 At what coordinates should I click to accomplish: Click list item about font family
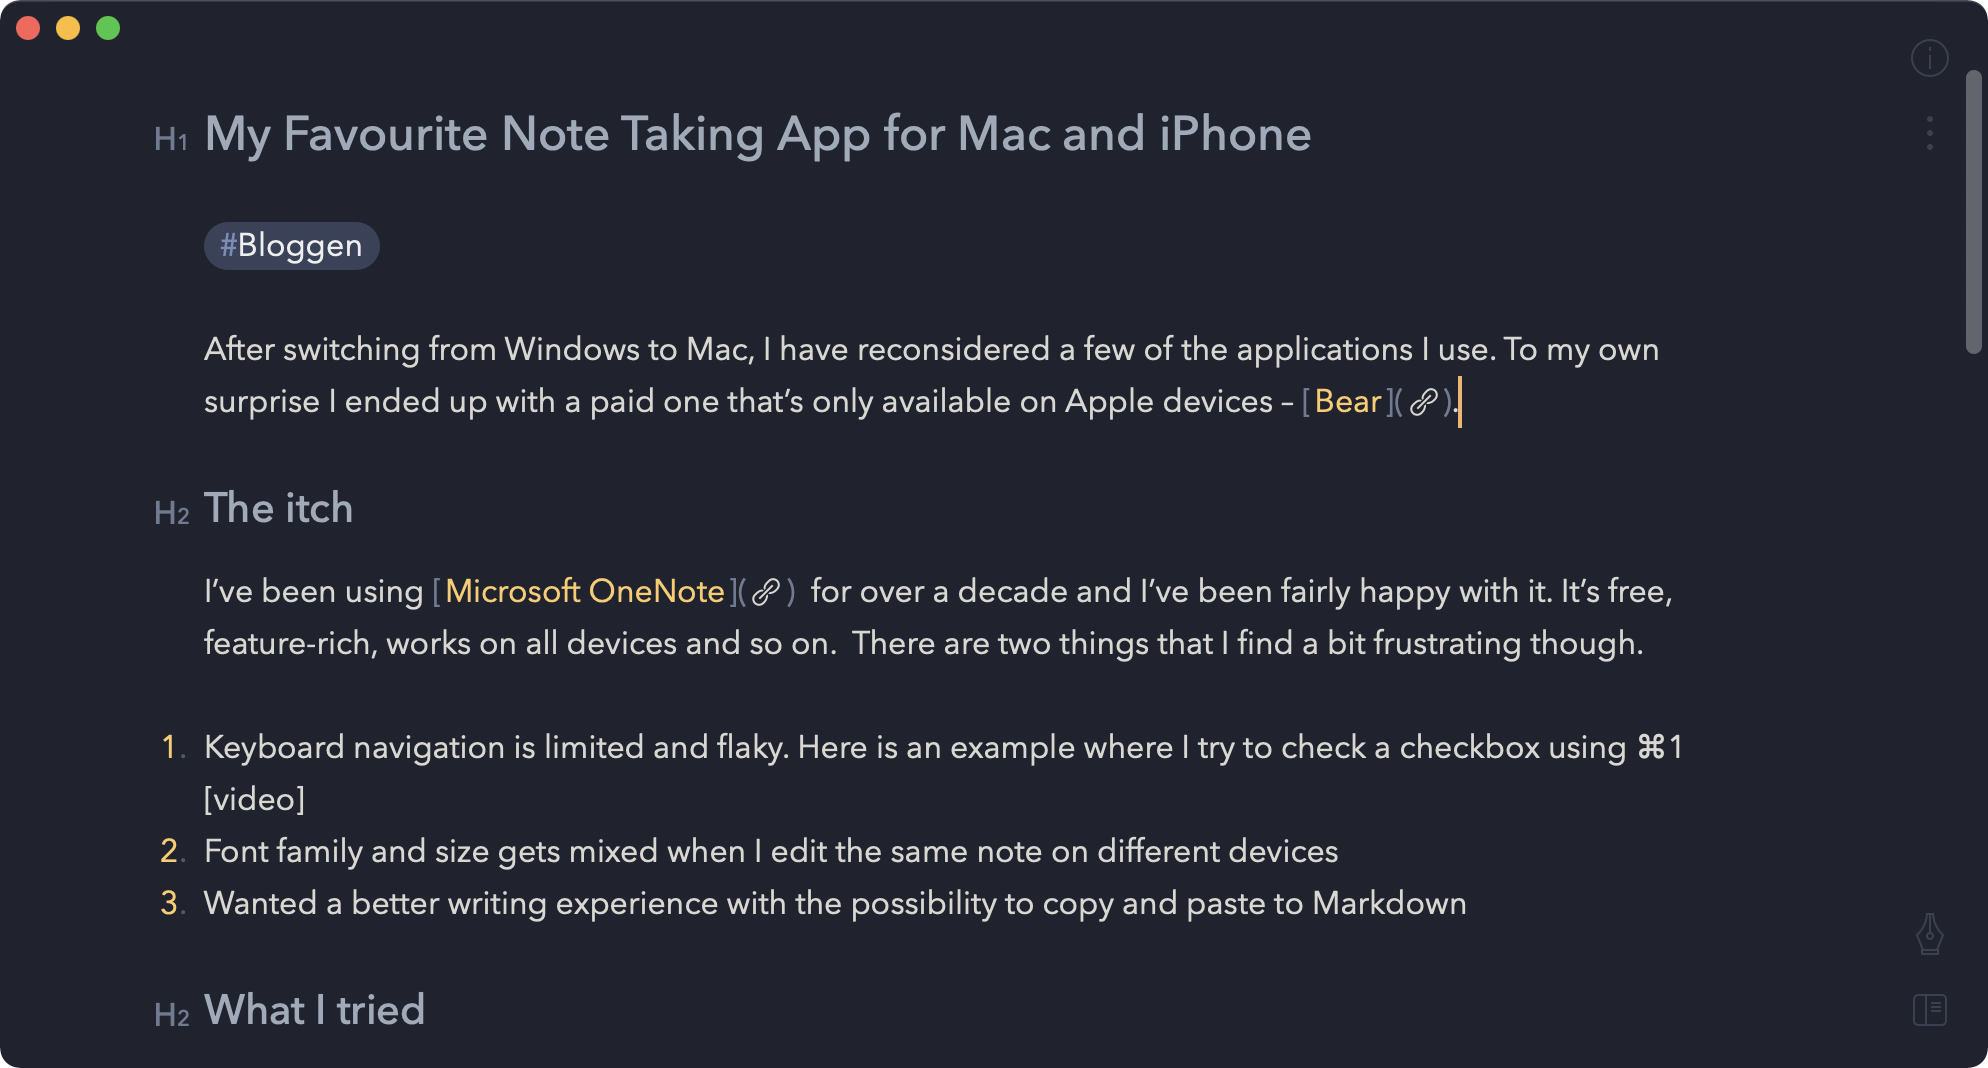770,852
